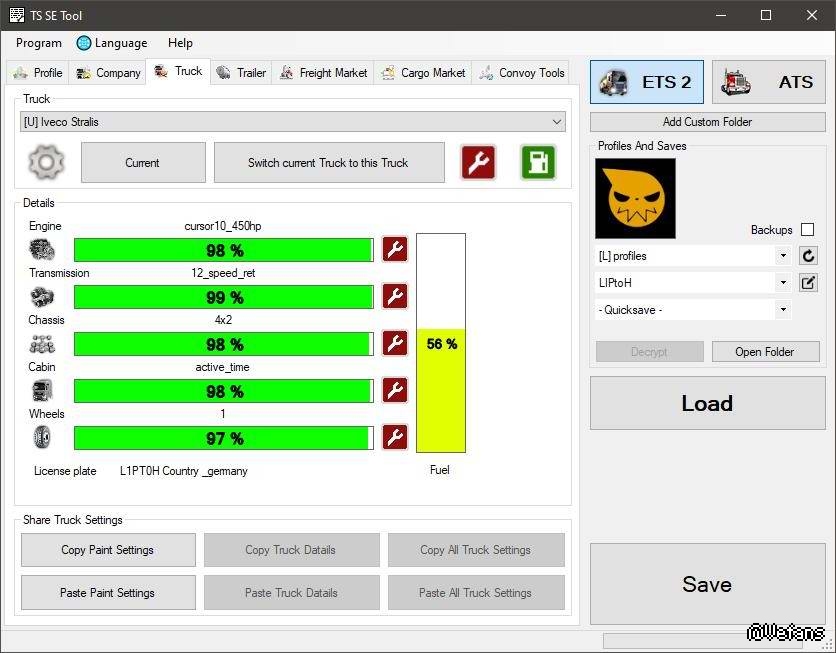Click the Current truck button
Viewport: 836px width, 653px height.
(x=143, y=163)
